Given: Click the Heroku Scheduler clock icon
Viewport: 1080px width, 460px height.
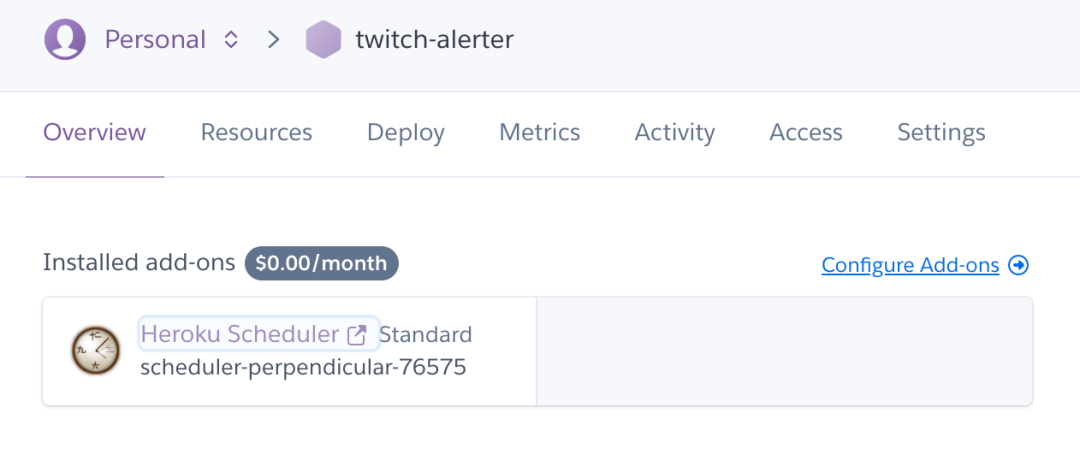Looking at the screenshot, I should point(95,351).
